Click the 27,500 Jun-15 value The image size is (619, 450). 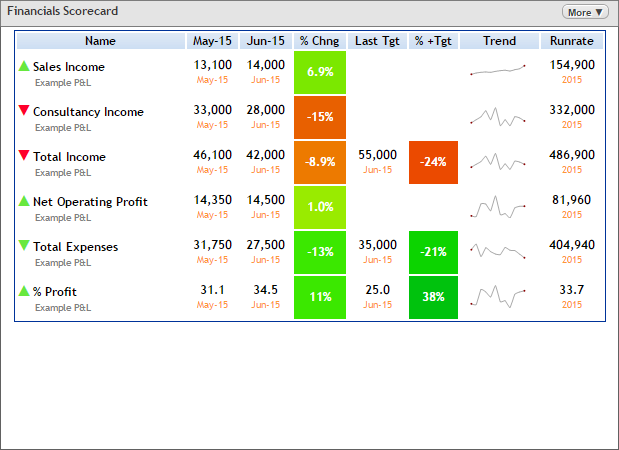(266, 245)
